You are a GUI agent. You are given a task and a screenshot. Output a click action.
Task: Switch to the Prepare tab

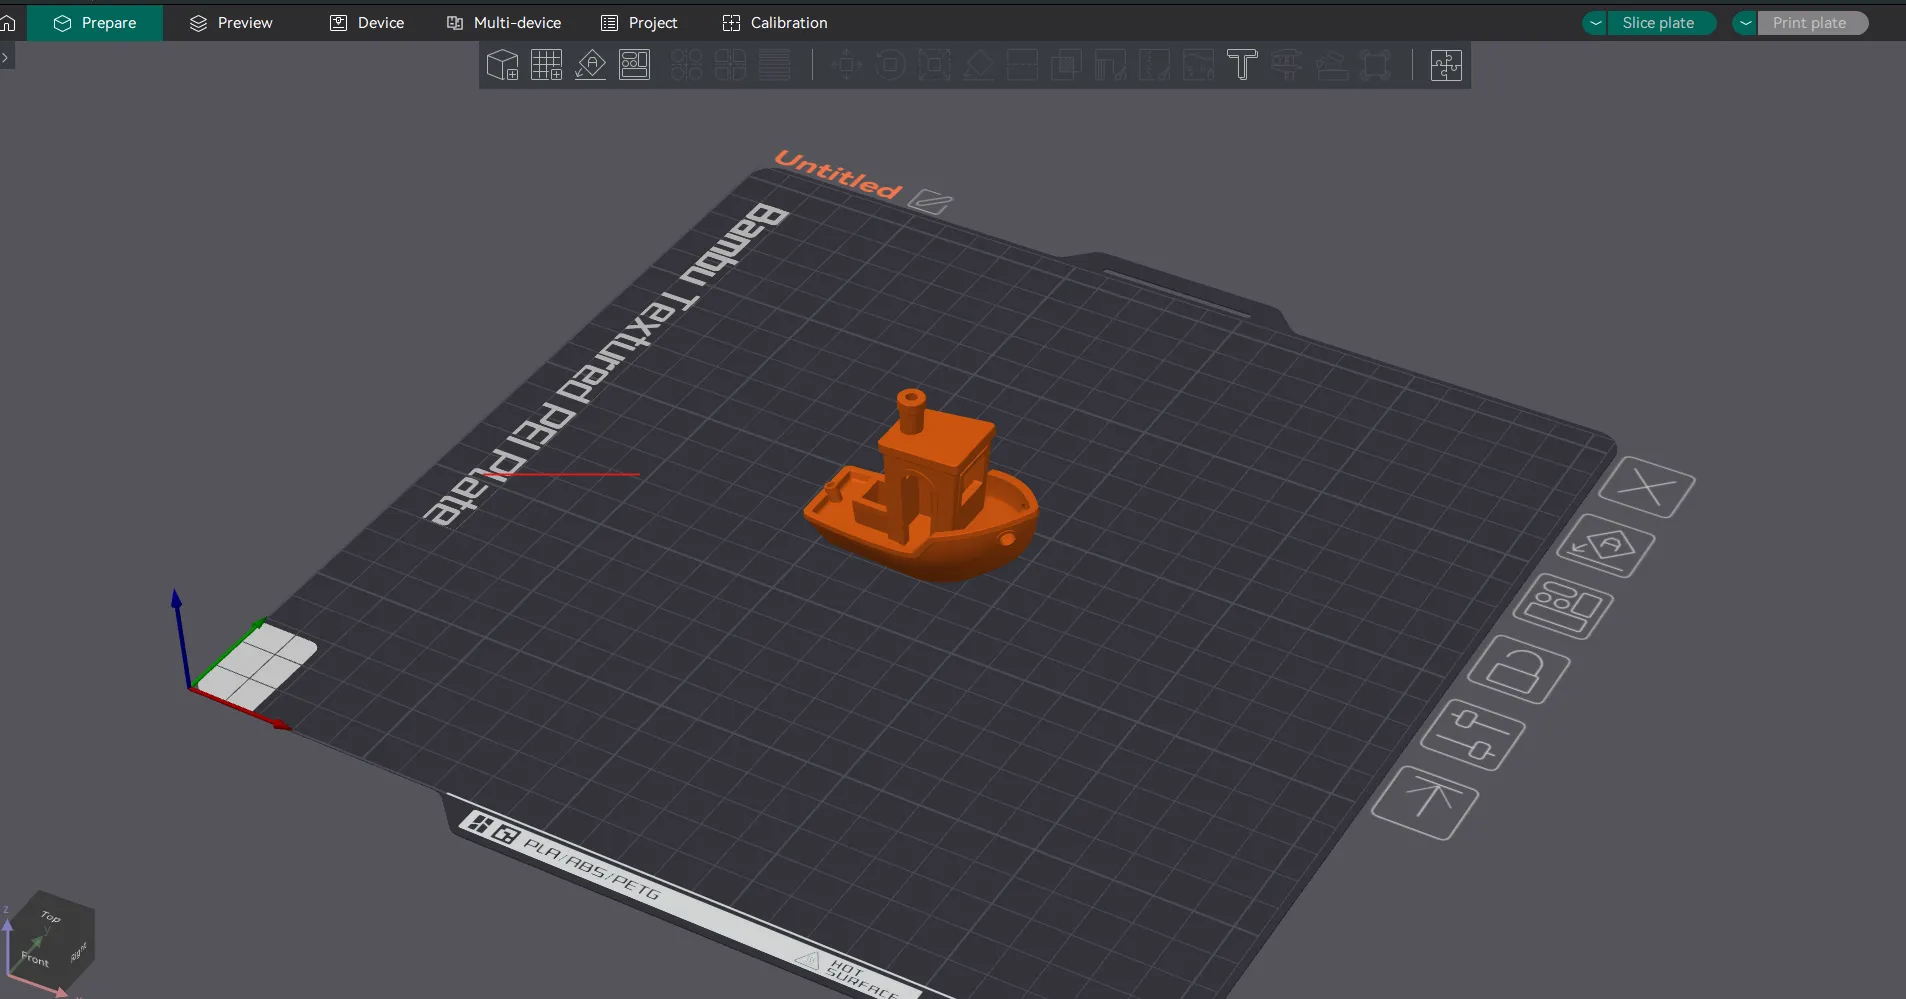click(x=95, y=22)
